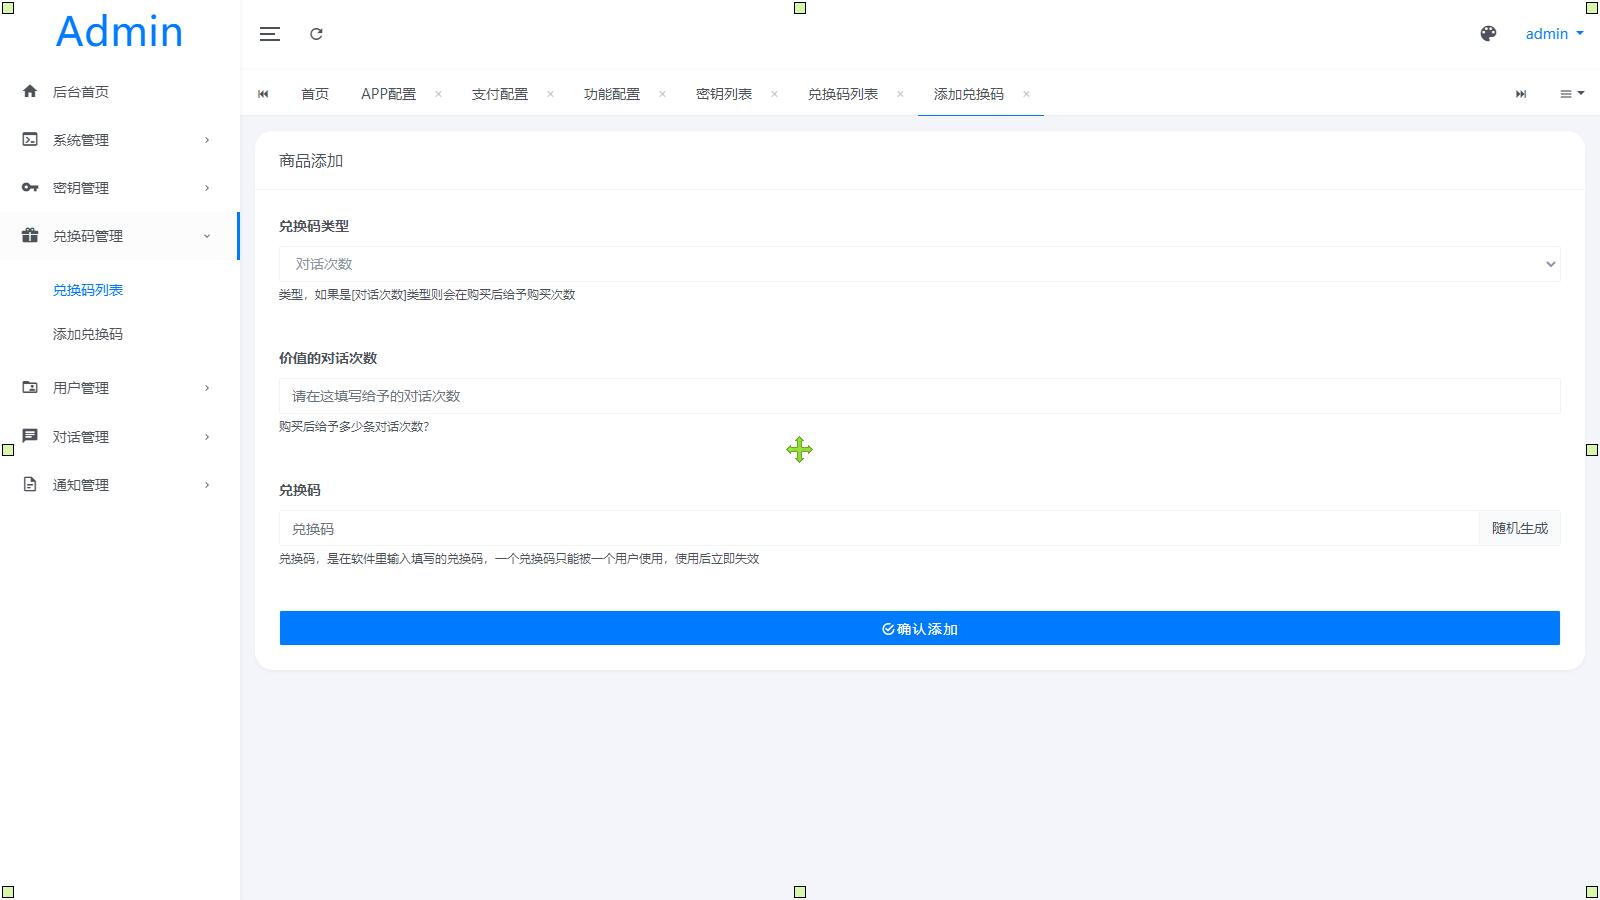The height and width of the screenshot is (900, 1600).
Task: Toggle the sidebar hamburger menu icon
Action: (269, 34)
